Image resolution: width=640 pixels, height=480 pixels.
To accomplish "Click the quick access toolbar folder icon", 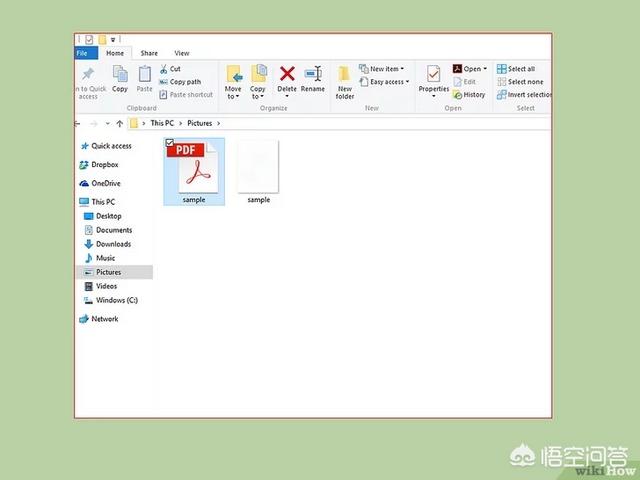I will click(x=102, y=40).
